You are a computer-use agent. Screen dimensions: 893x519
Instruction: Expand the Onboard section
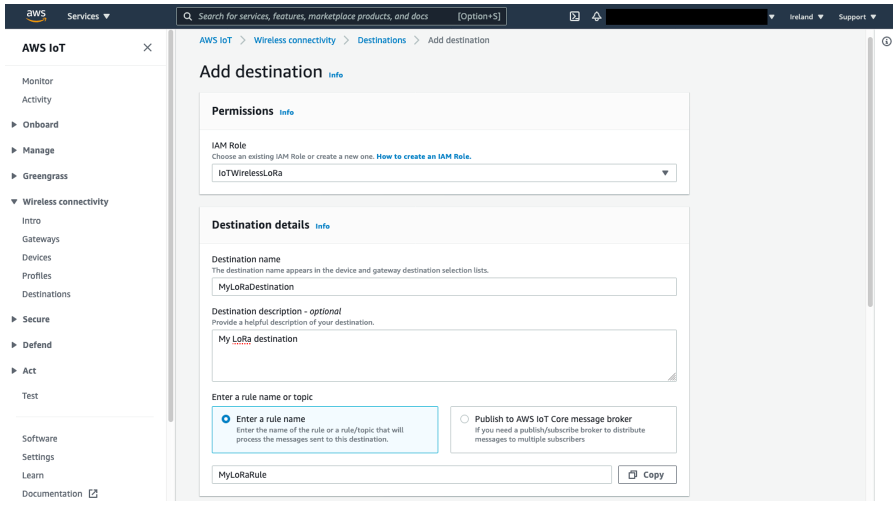(x=14, y=125)
